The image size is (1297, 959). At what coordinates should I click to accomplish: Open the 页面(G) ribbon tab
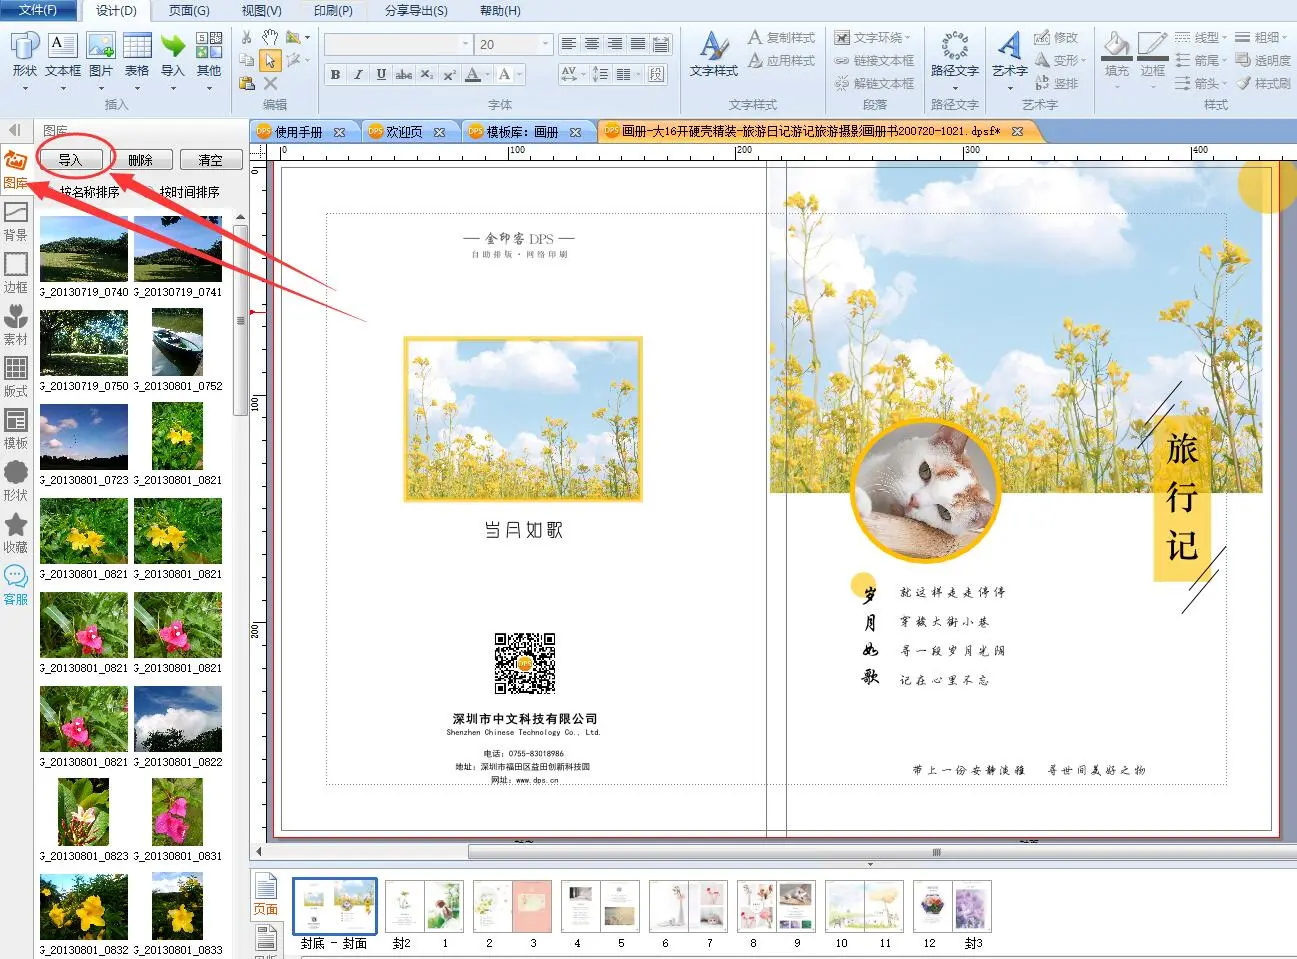click(188, 11)
